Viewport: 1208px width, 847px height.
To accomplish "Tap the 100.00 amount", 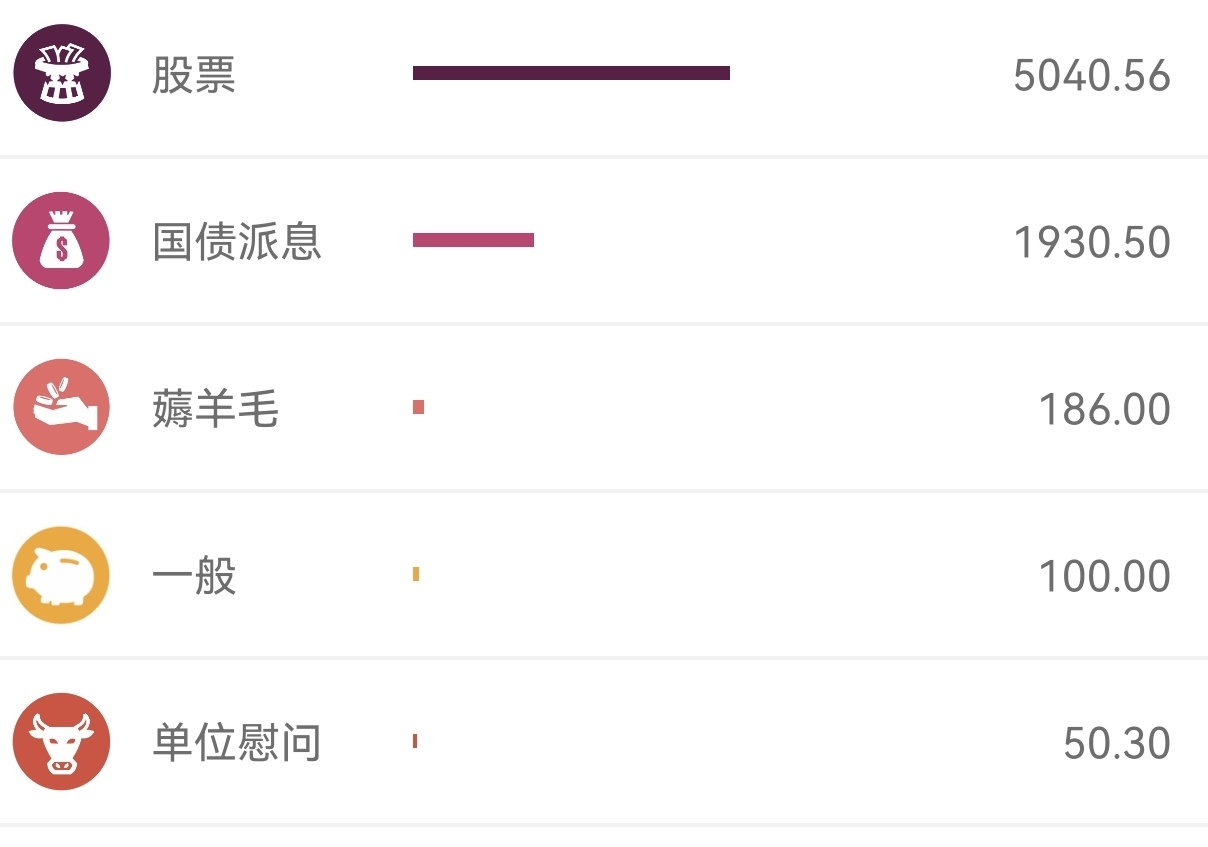I will click(x=1105, y=577).
